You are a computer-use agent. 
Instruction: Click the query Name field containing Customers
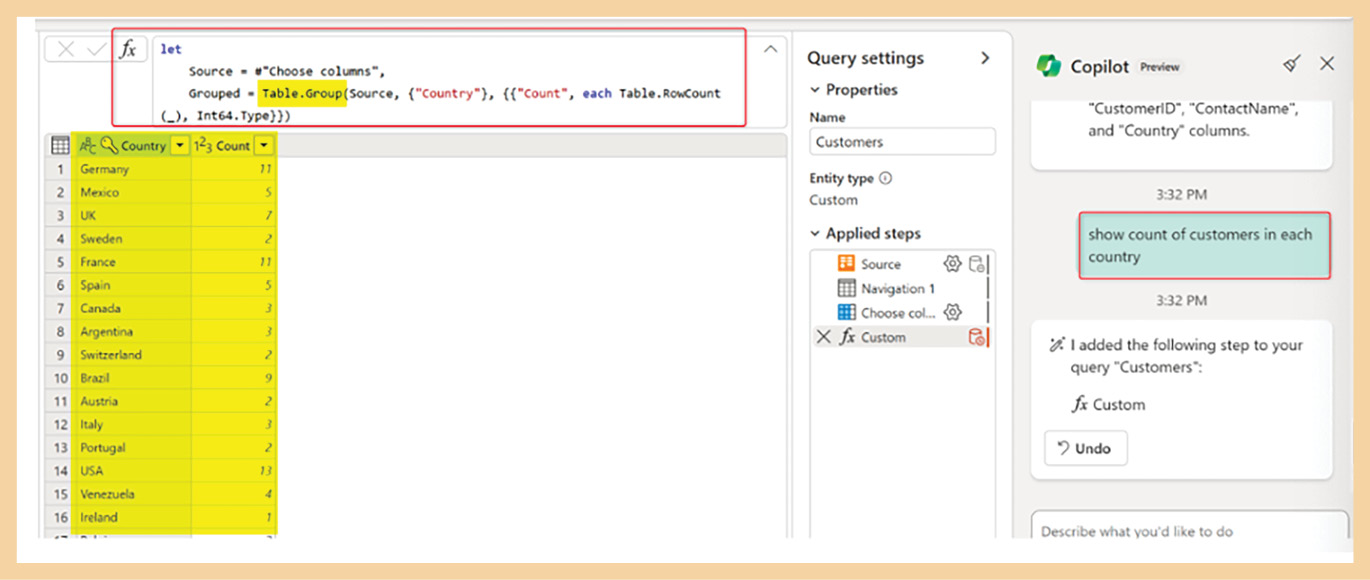click(902, 142)
